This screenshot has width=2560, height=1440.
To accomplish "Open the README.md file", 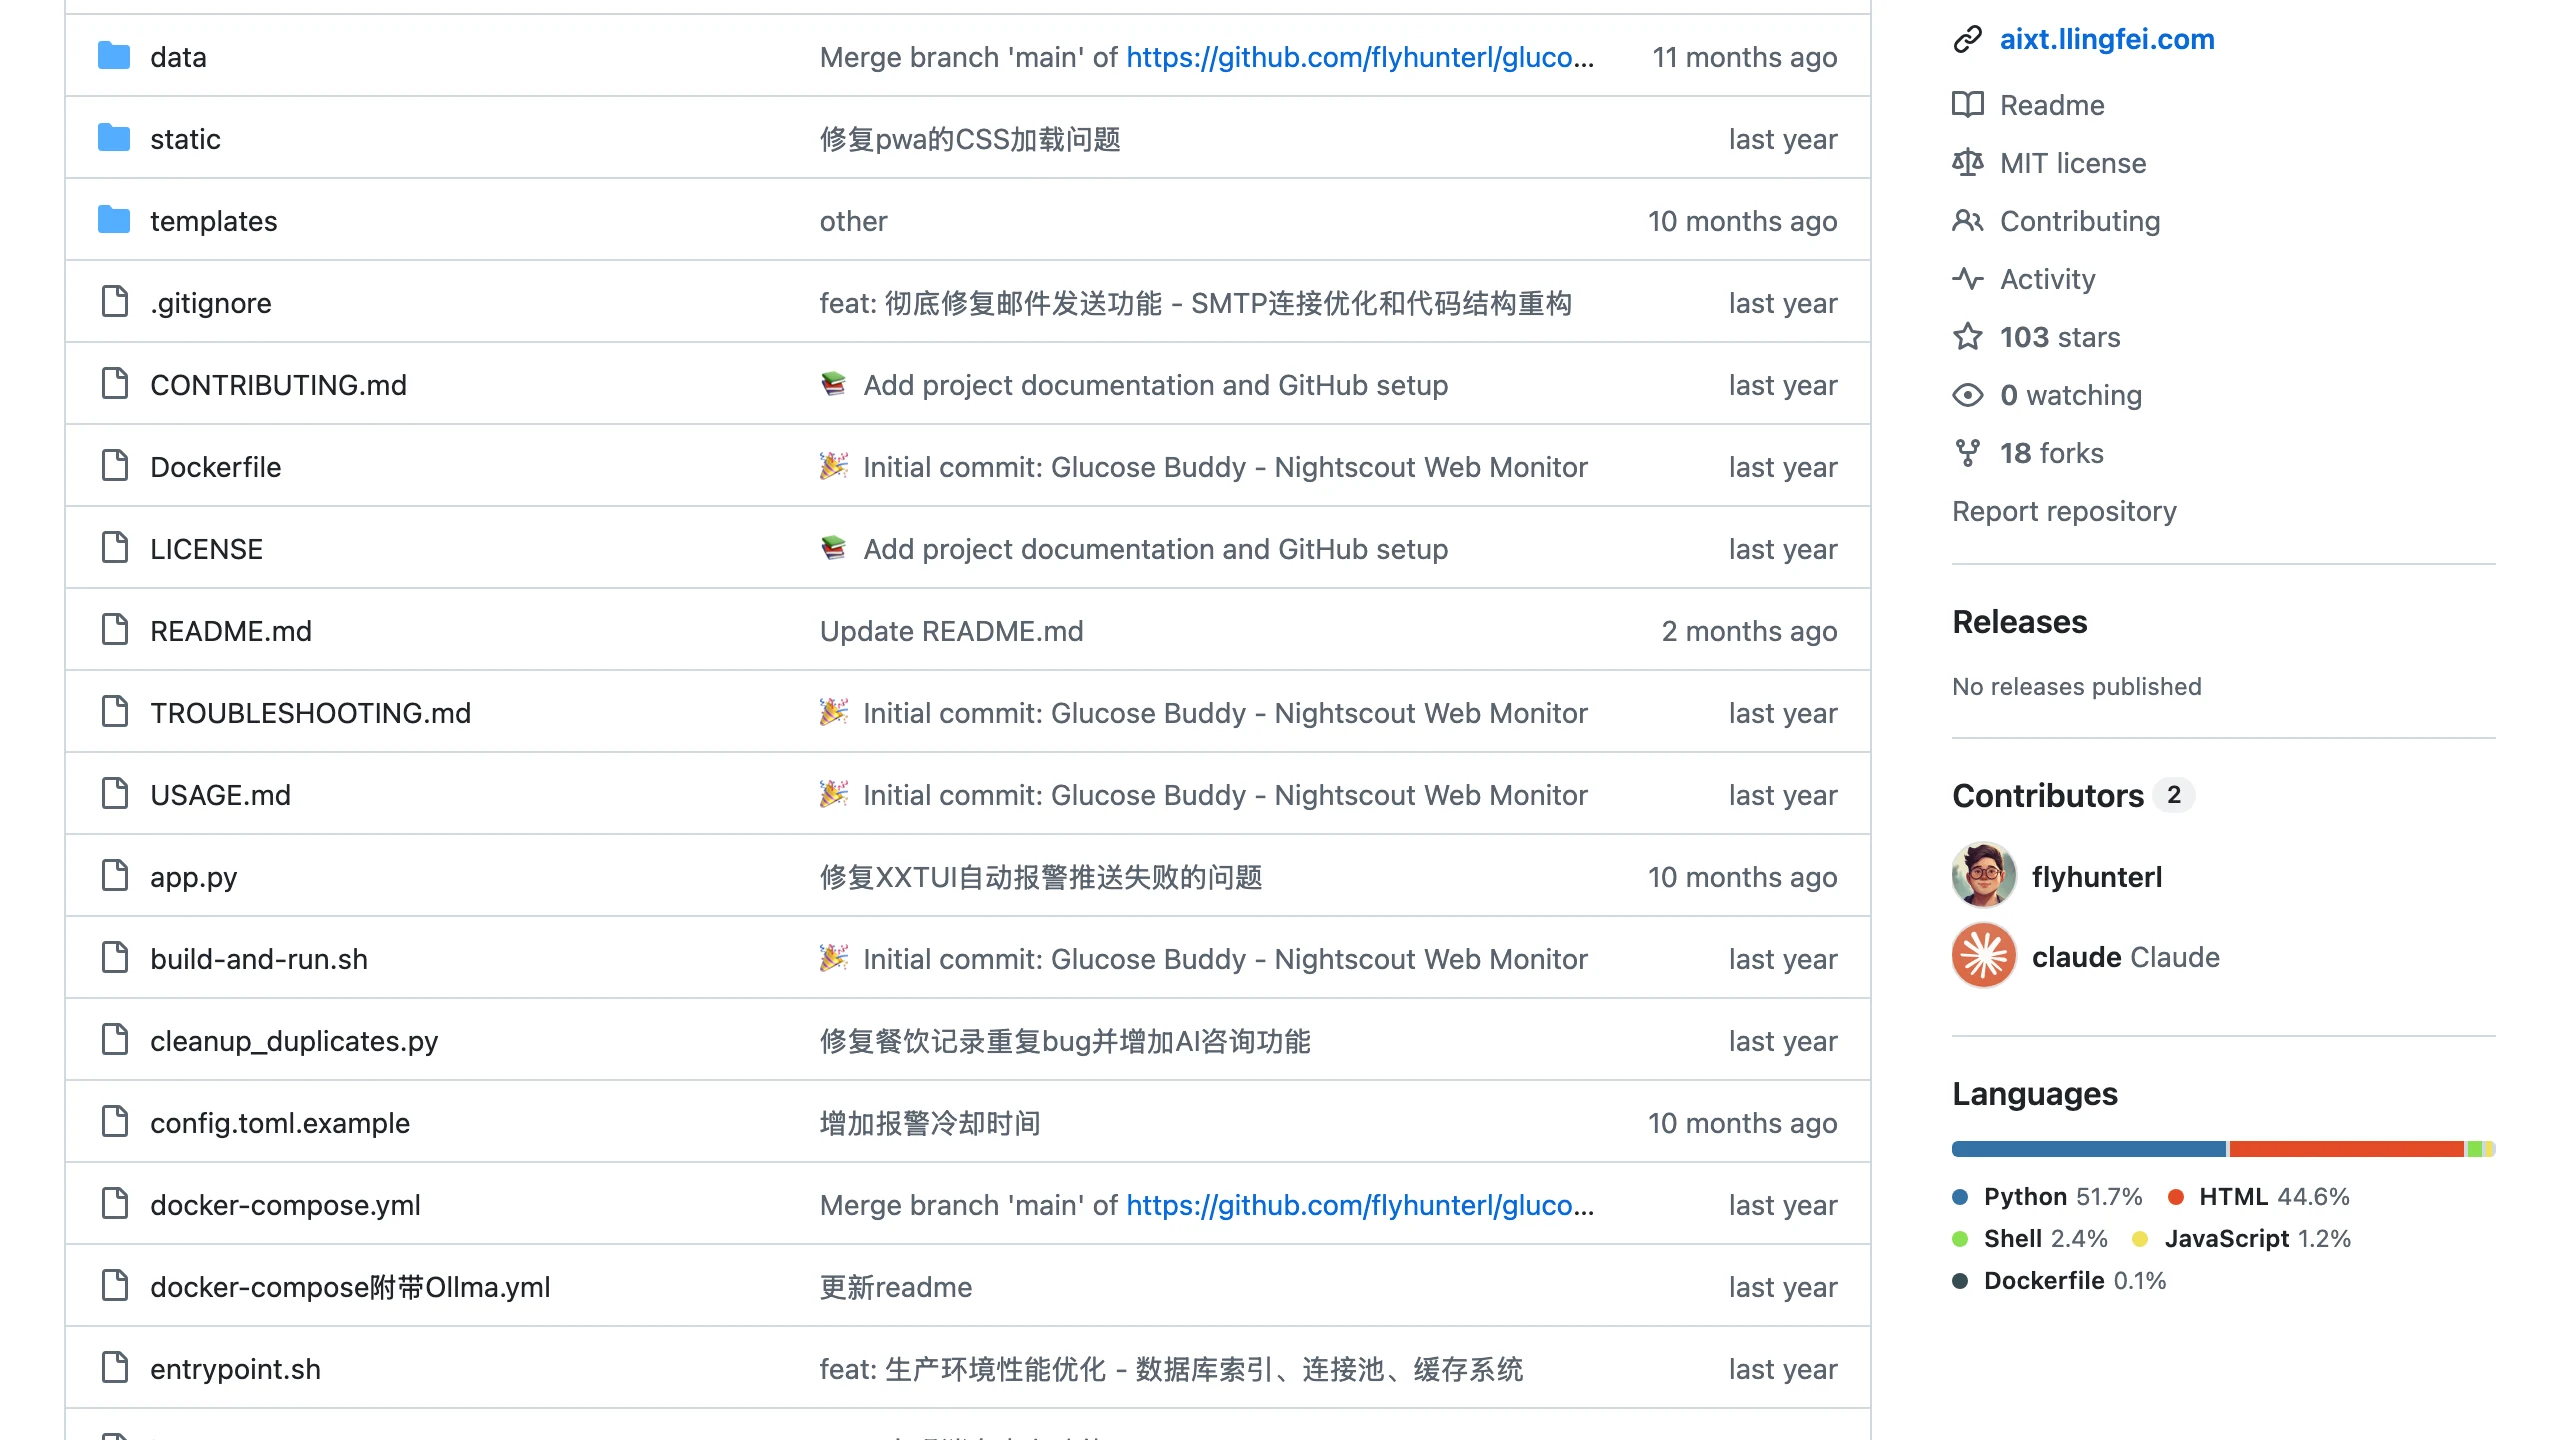I will click(x=231, y=631).
